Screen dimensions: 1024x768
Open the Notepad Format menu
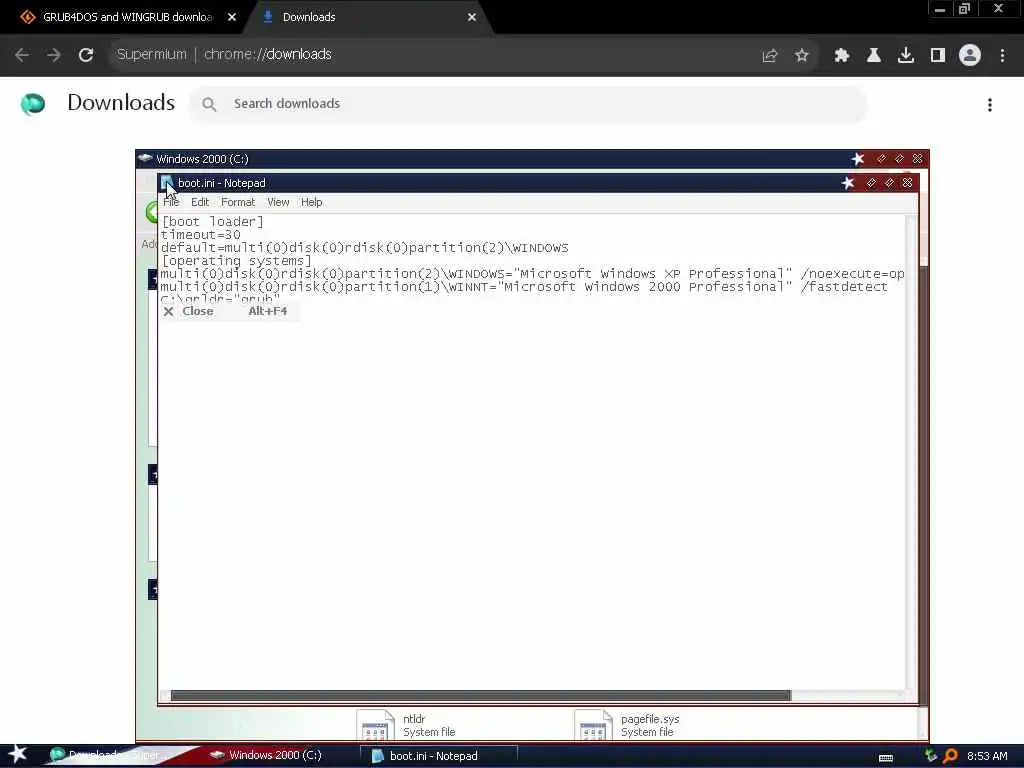point(238,202)
